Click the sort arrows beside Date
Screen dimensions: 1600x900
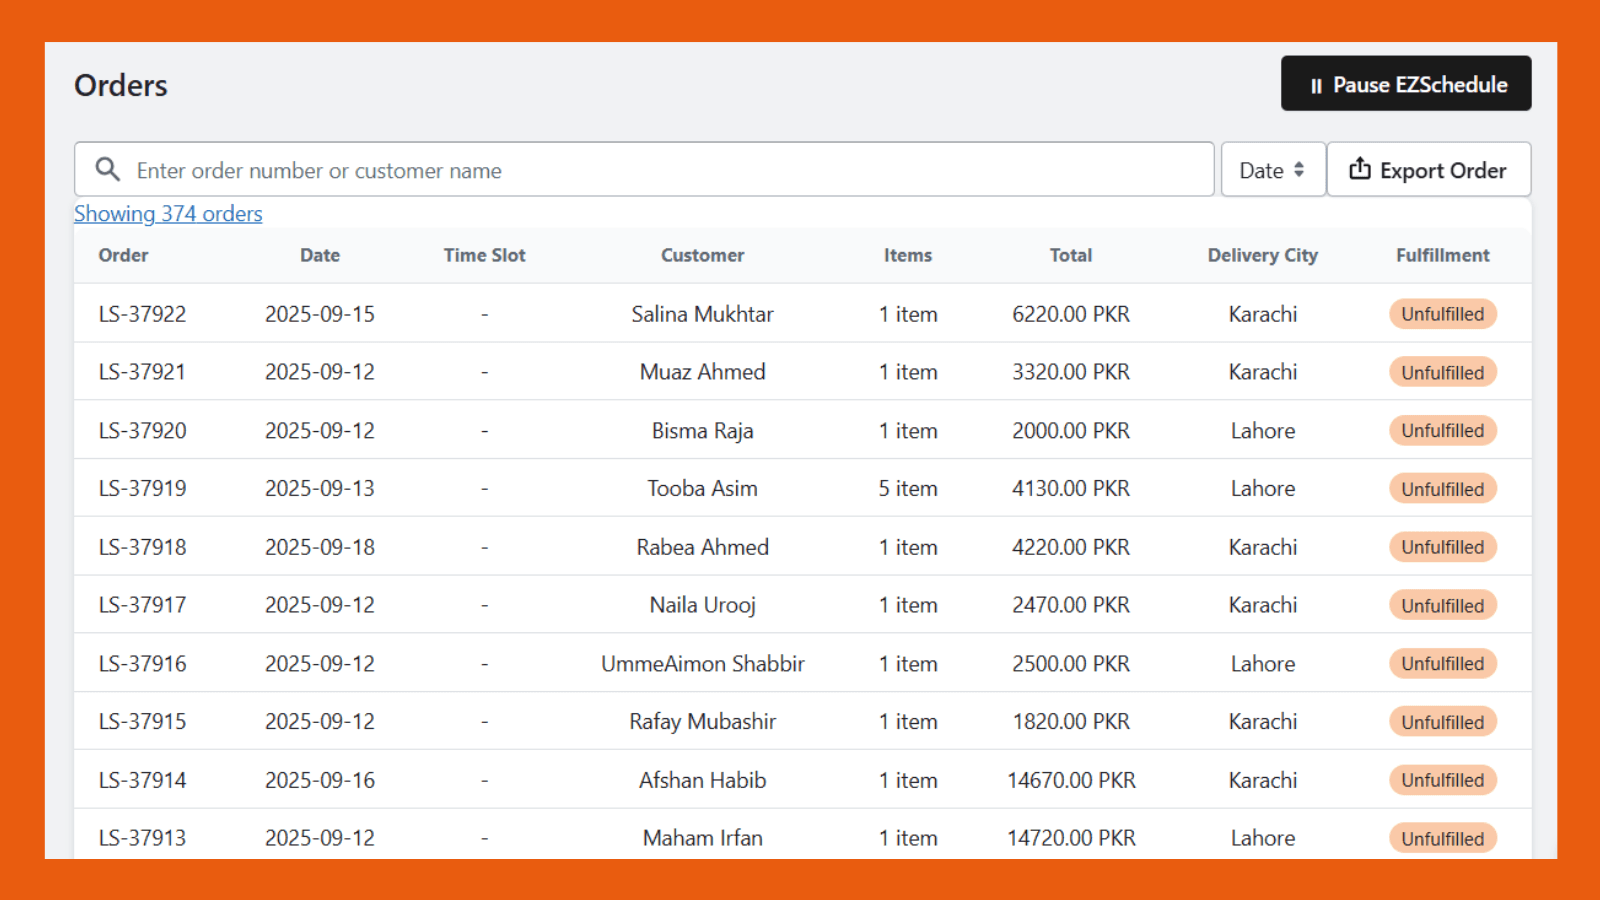tap(1299, 169)
